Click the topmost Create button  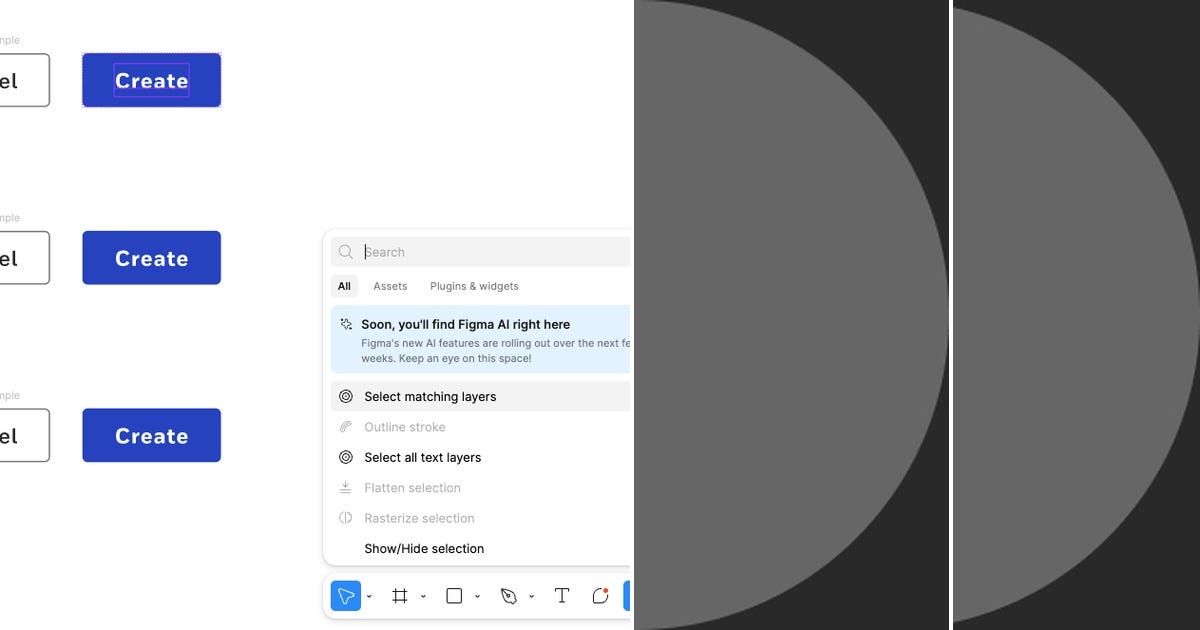(151, 80)
